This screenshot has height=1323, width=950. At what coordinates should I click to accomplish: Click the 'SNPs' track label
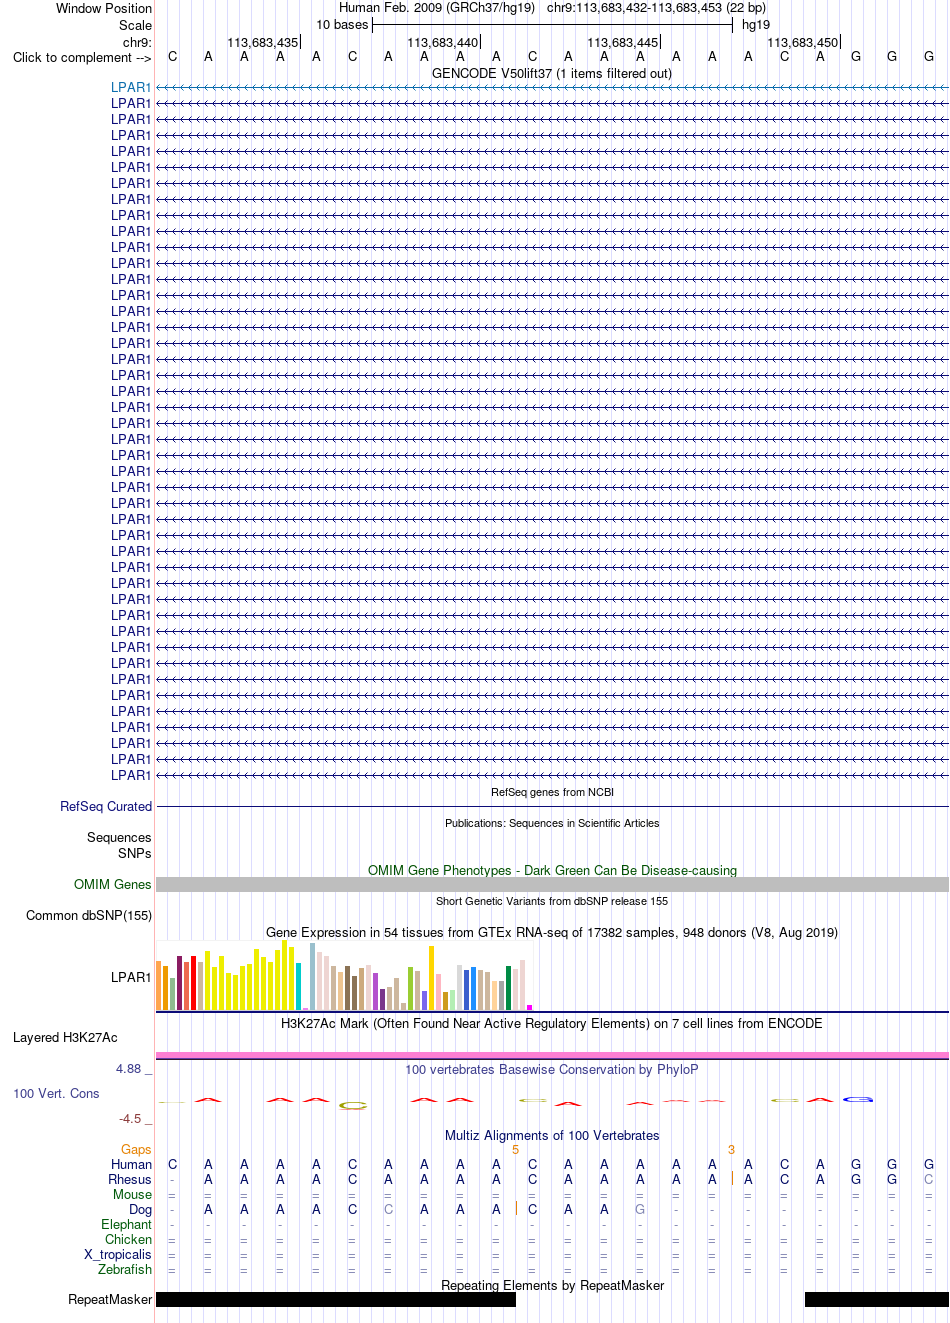click(x=134, y=853)
